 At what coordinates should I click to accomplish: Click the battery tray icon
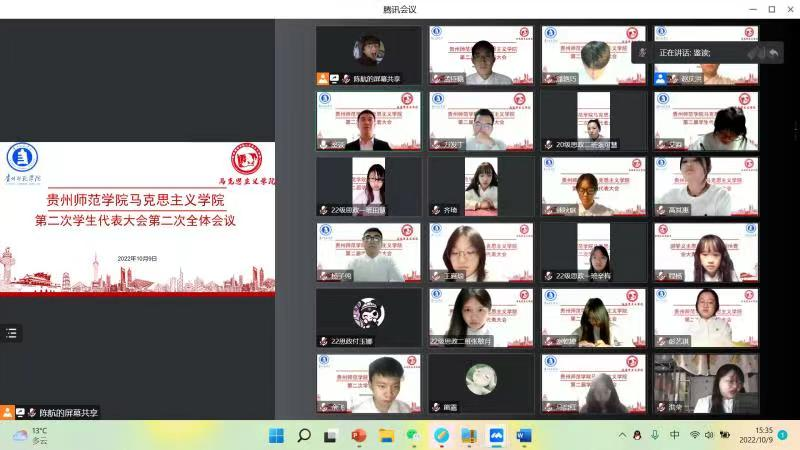pos(724,435)
